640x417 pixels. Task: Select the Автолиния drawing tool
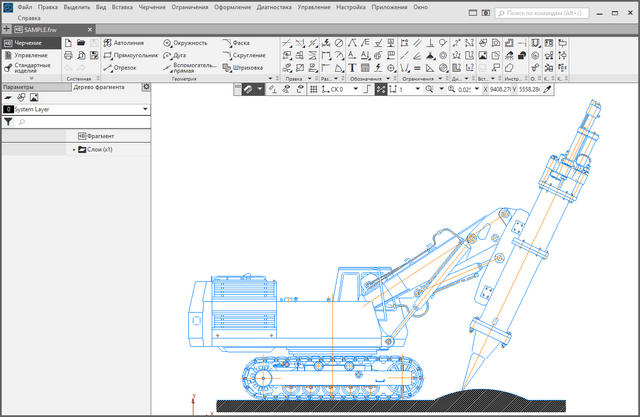coord(128,44)
